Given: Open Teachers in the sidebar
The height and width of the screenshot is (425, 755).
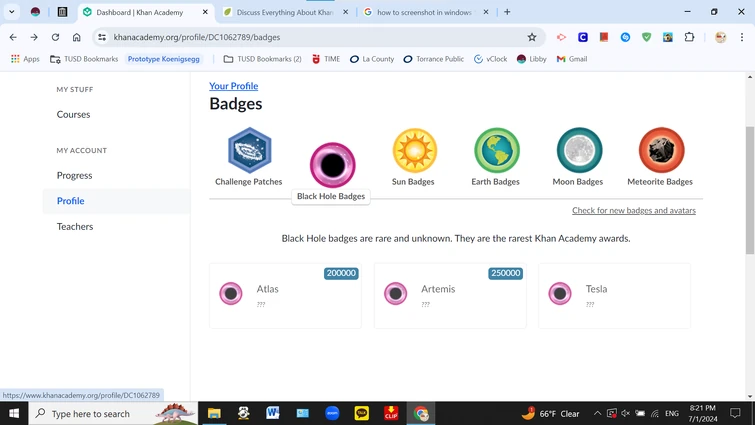Looking at the screenshot, I should (x=75, y=226).
